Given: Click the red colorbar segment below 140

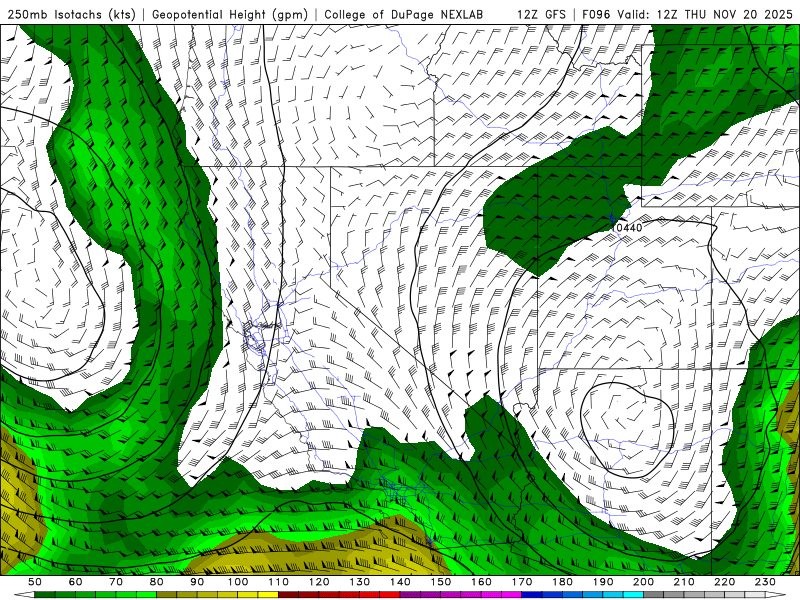Looking at the screenshot, I should tap(390, 595).
